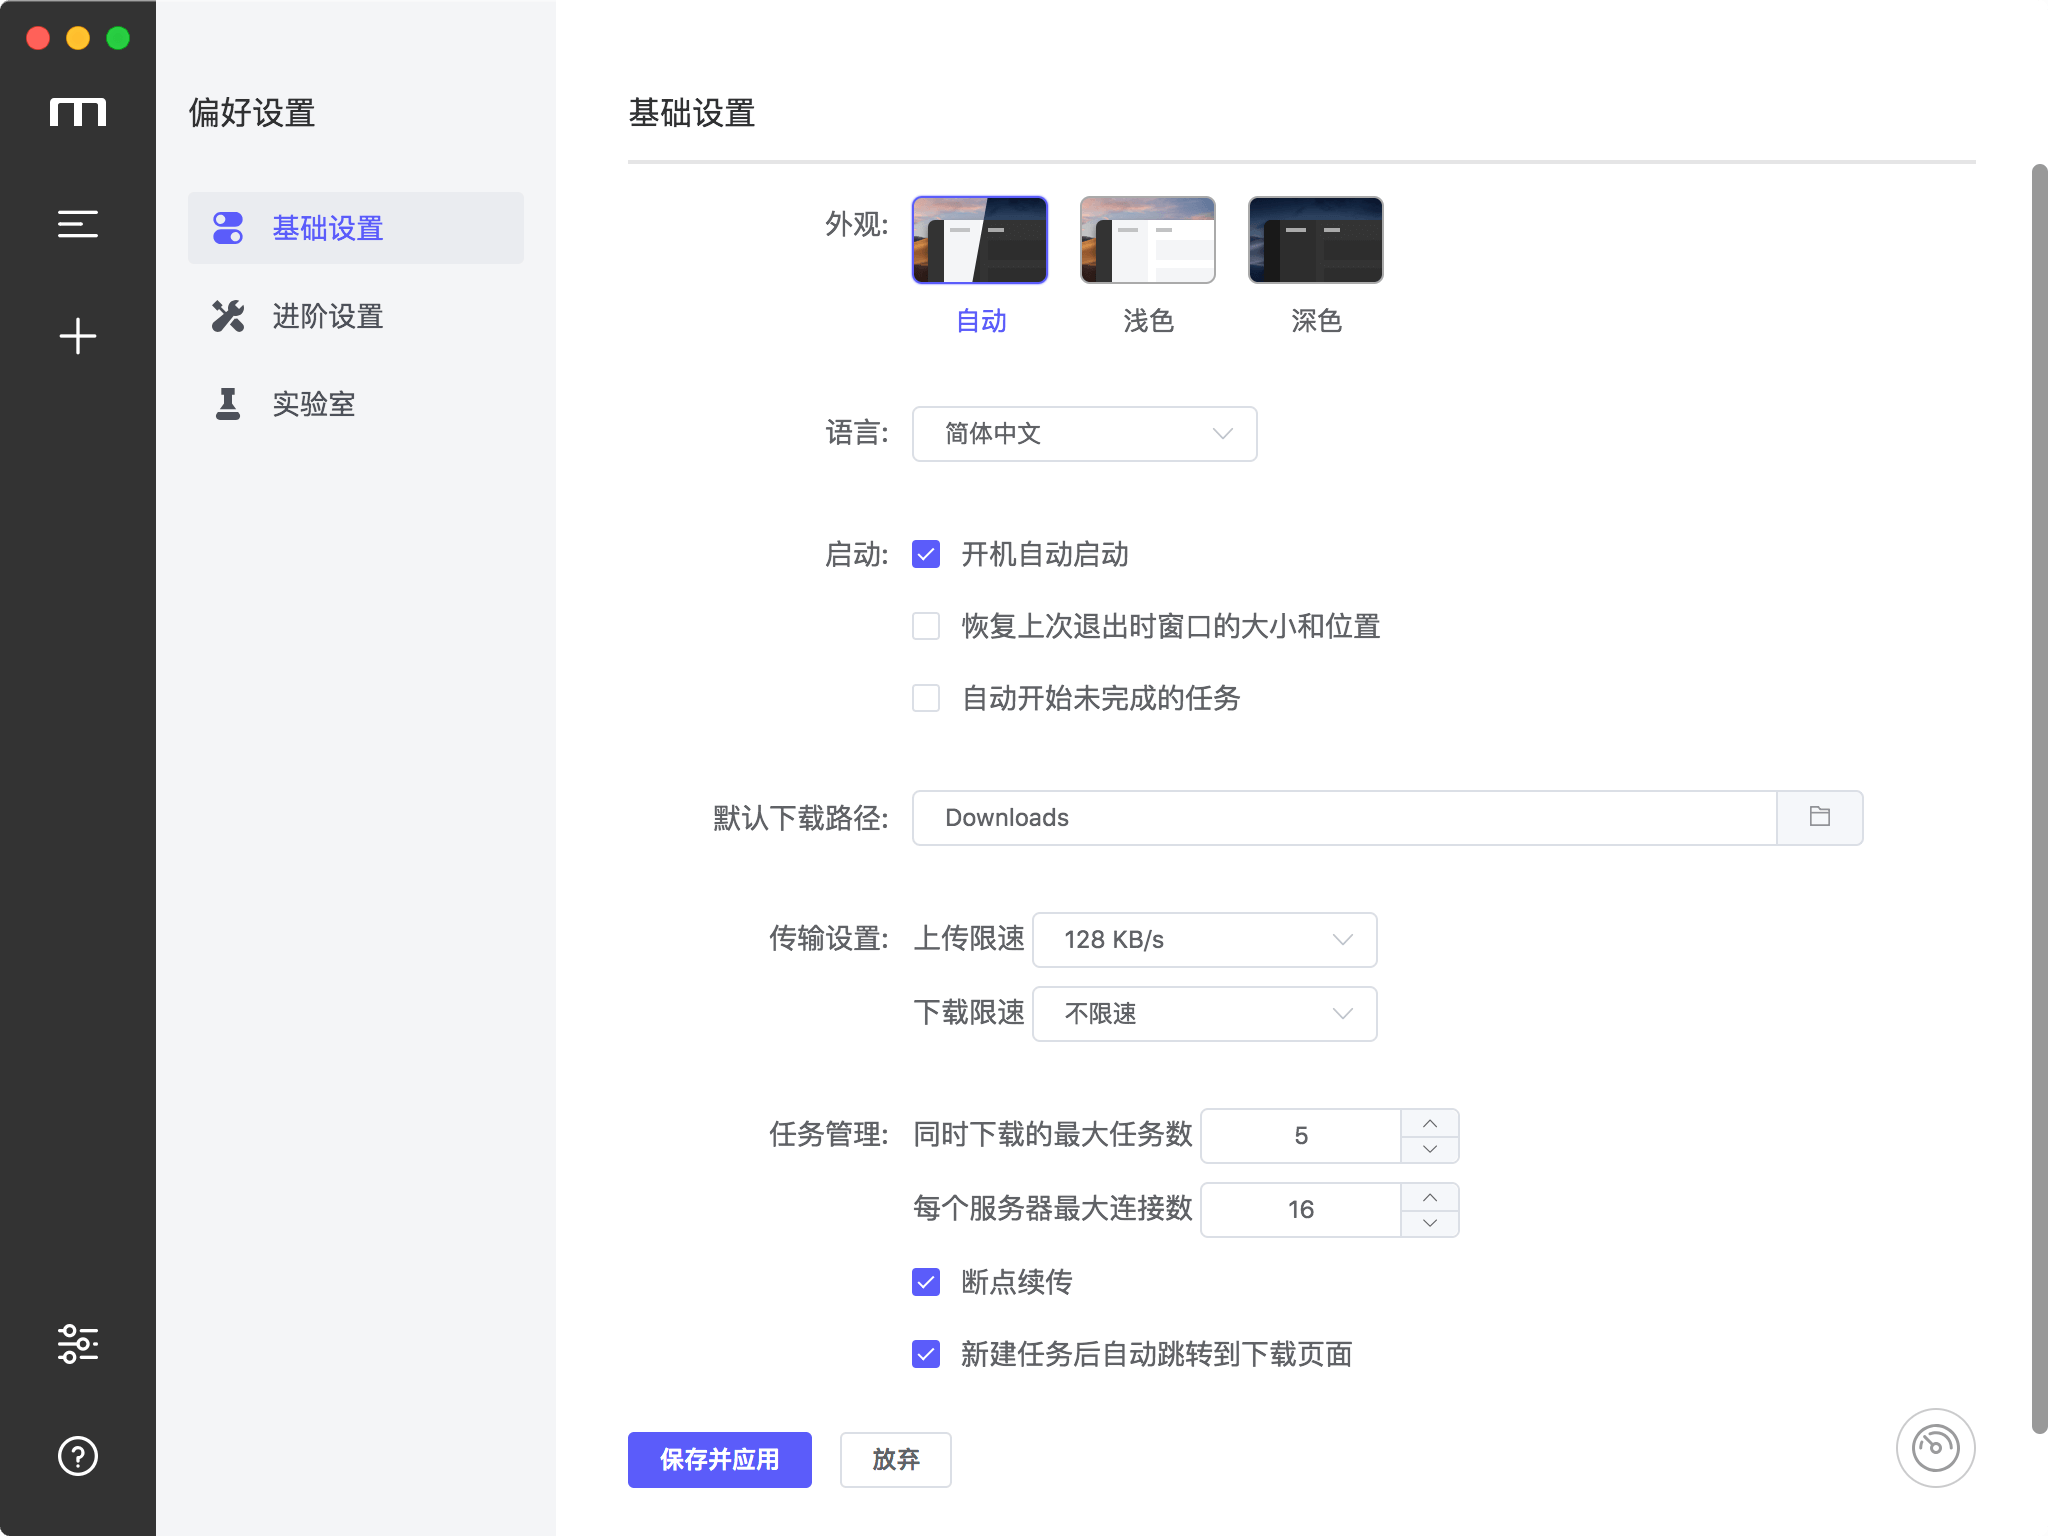
Task: Click the add new task plus icon
Action: tap(77, 336)
